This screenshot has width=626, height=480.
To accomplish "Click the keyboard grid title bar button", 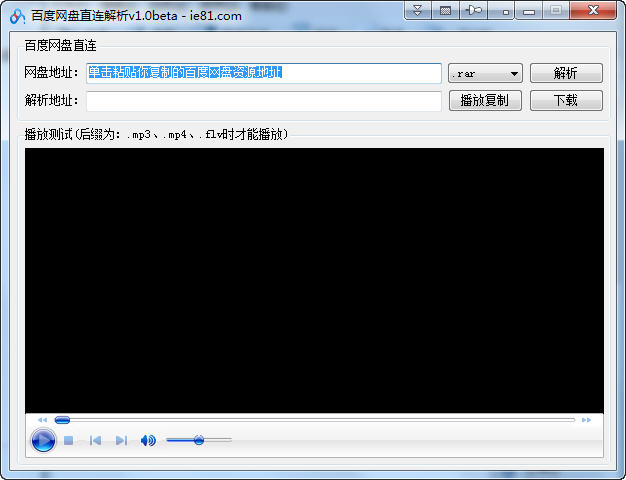I will [x=445, y=10].
